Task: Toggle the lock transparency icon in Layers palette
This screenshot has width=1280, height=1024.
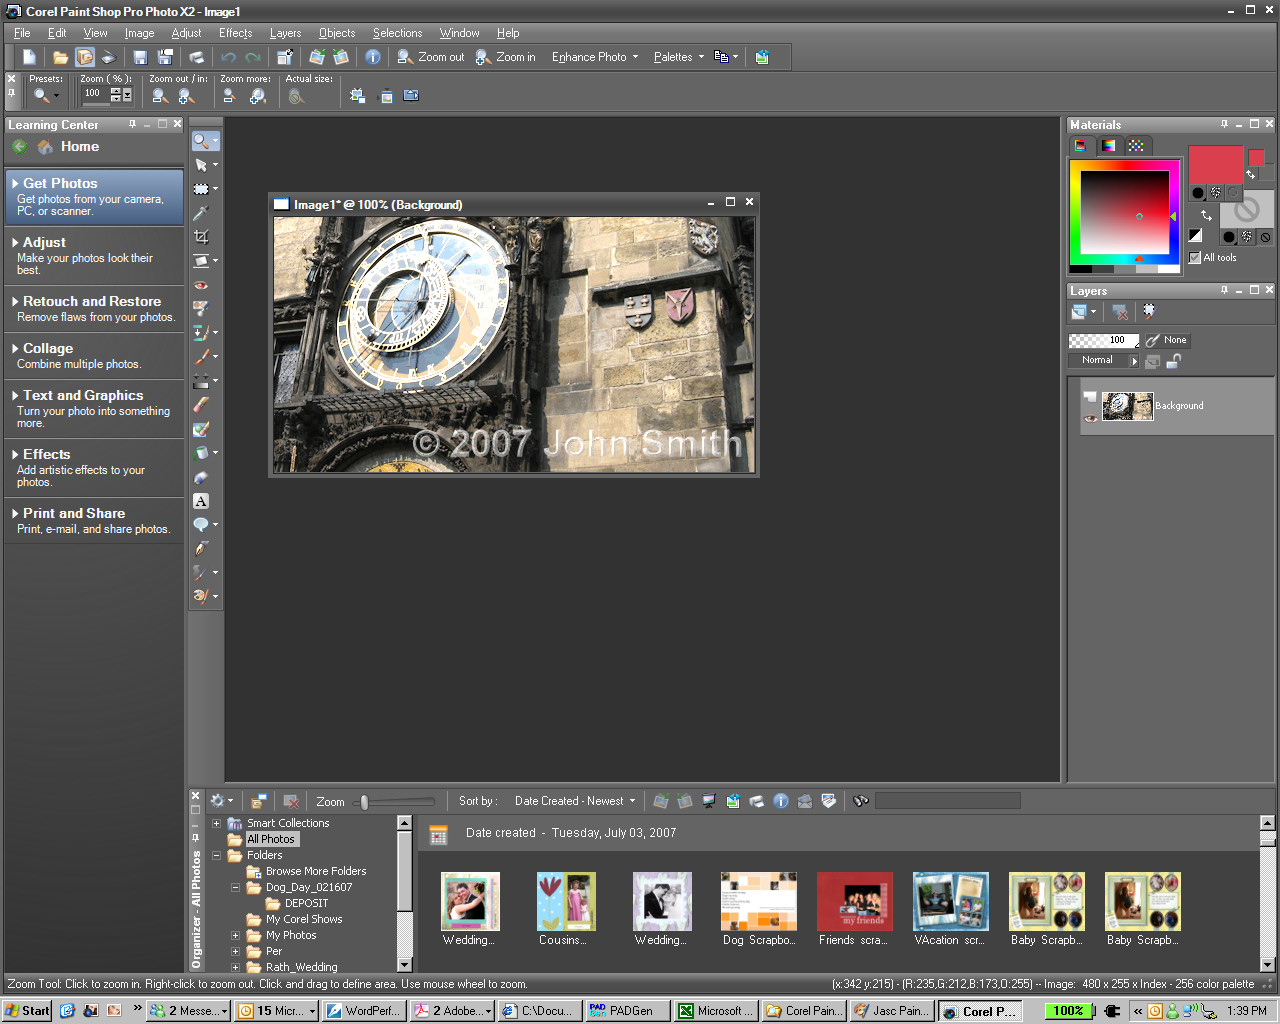Action: tap(1172, 360)
